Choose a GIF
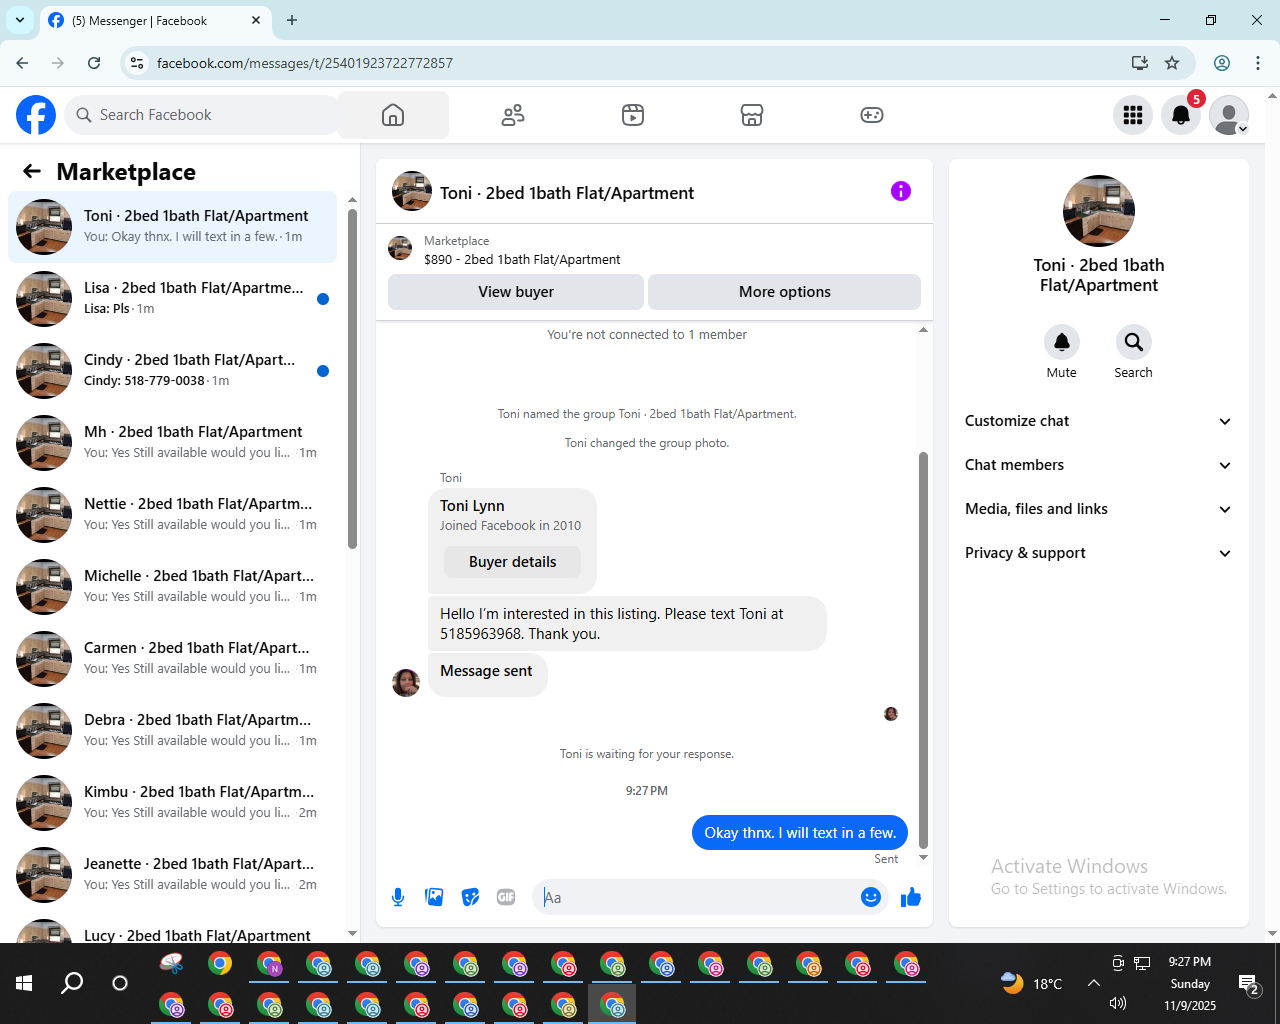Screen dimensions: 1280x1024 click(x=506, y=897)
